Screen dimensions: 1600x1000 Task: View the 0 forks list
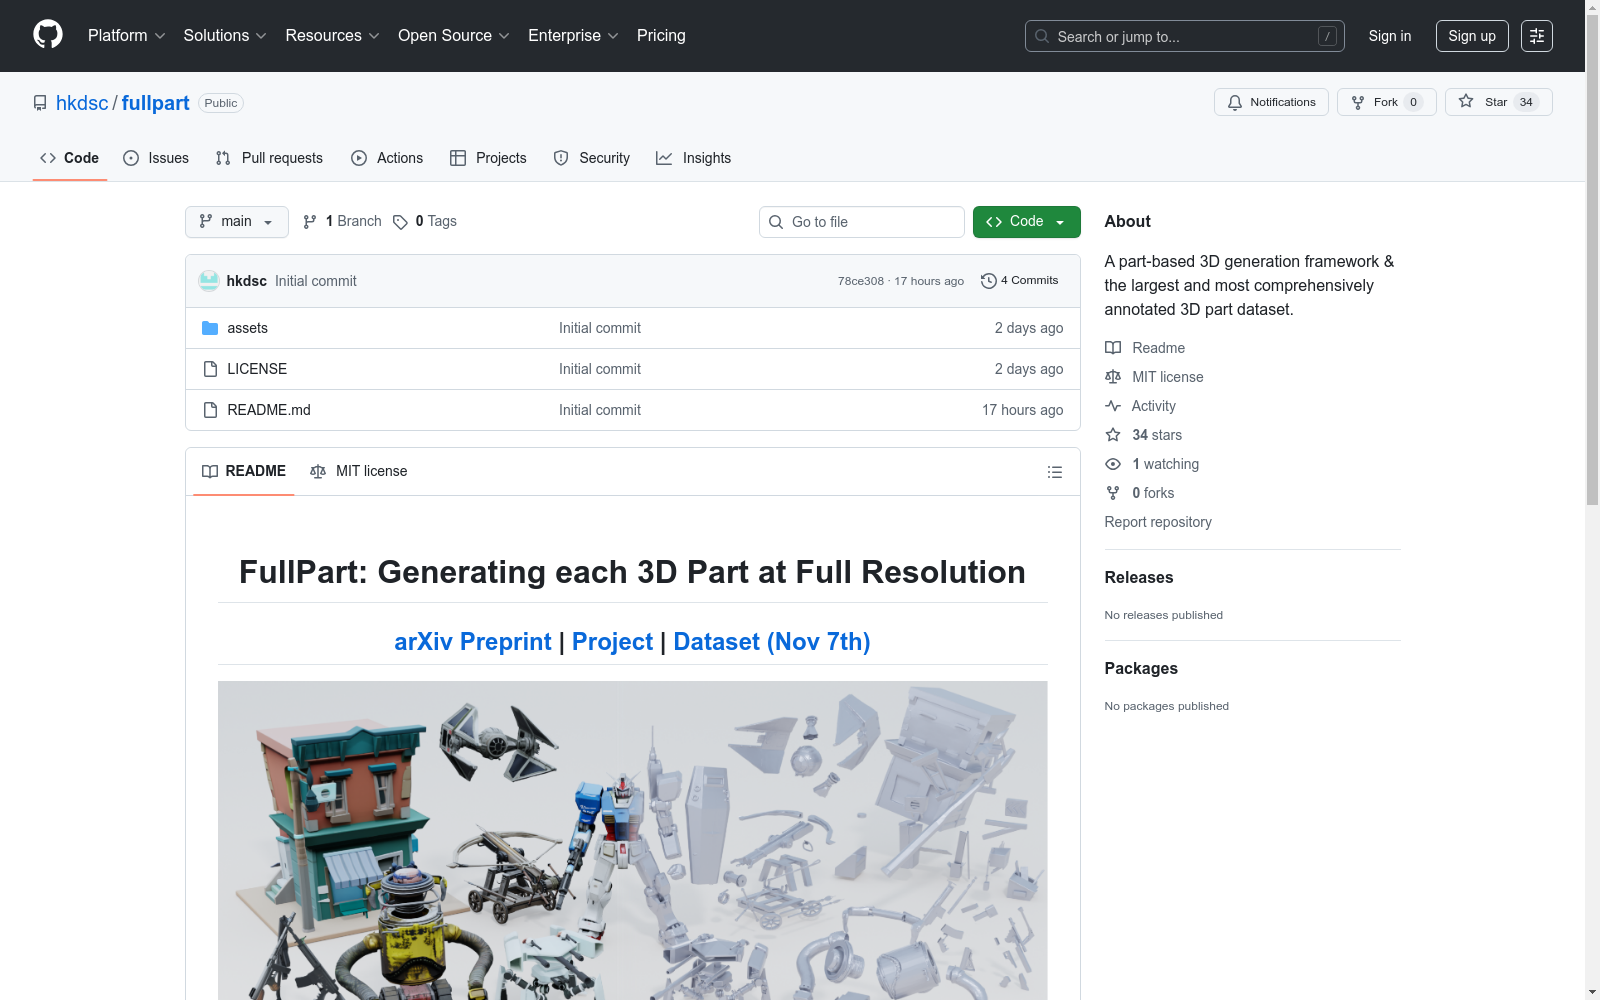pyautogui.click(x=1140, y=493)
